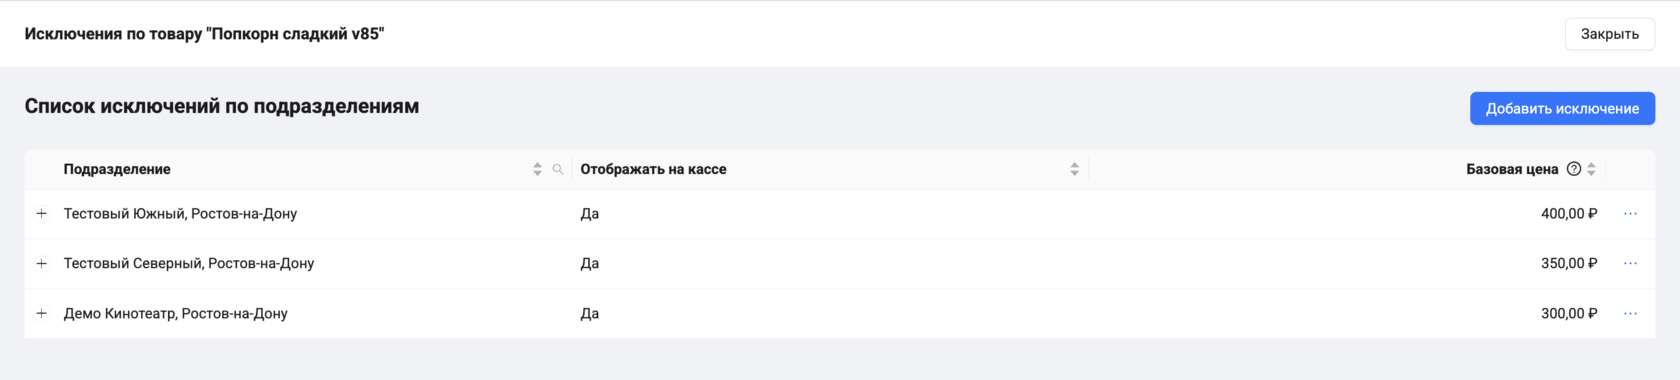This screenshot has height=380, width=1680.
Task: Select the Демо Кинотеатр, Ростов-на-Дону row
Action: tap(840, 314)
